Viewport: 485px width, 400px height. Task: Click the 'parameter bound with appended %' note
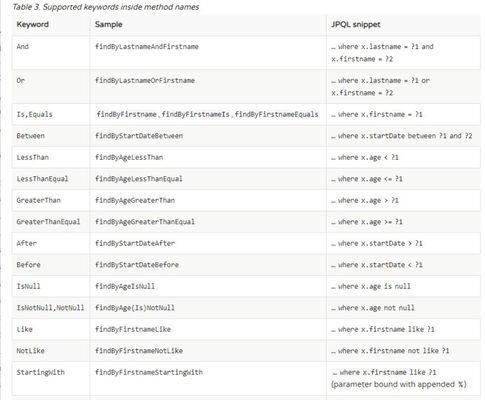pos(398,384)
